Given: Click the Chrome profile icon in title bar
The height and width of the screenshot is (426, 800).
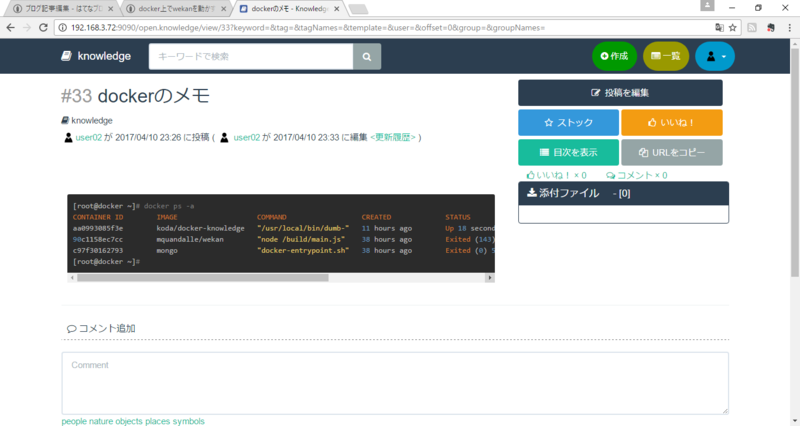Looking at the screenshot, I should [707, 6].
